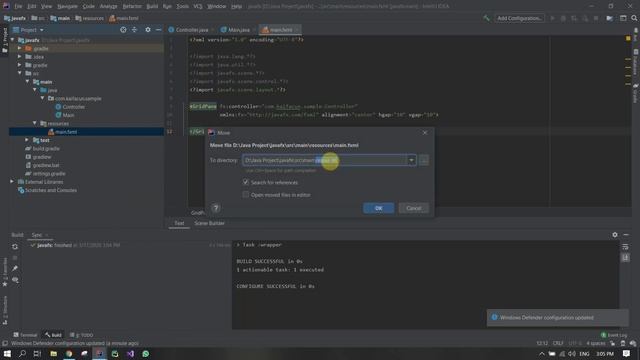Screen dimensions: 640x360
Task: Click the eye view-options icon in Build panel
Action: [15, 280]
